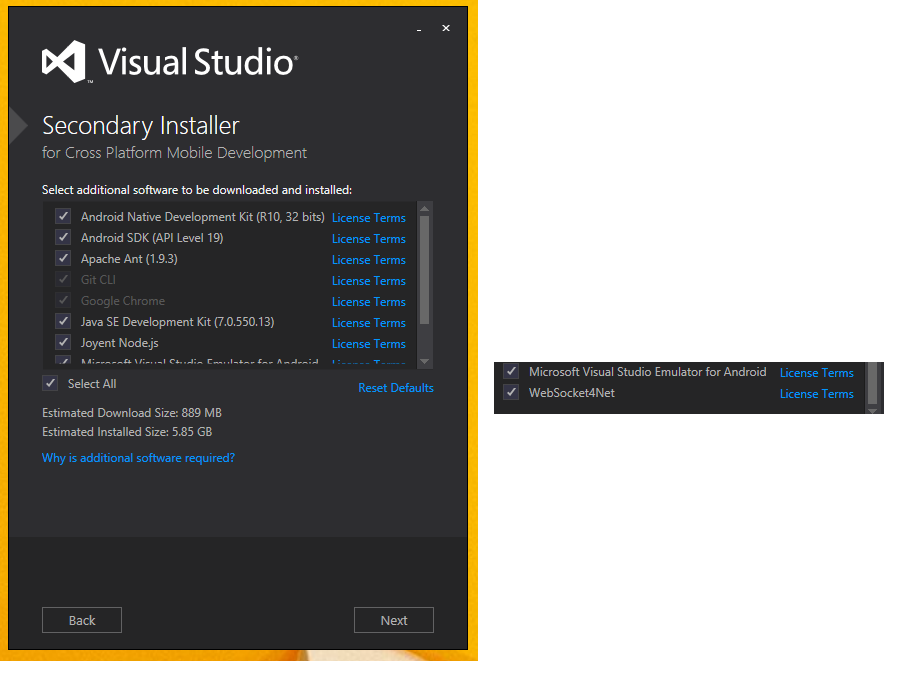Select the 'Joyent Node.js' item text
This screenshot has height=680, width=902.
[x=120, y=343]
